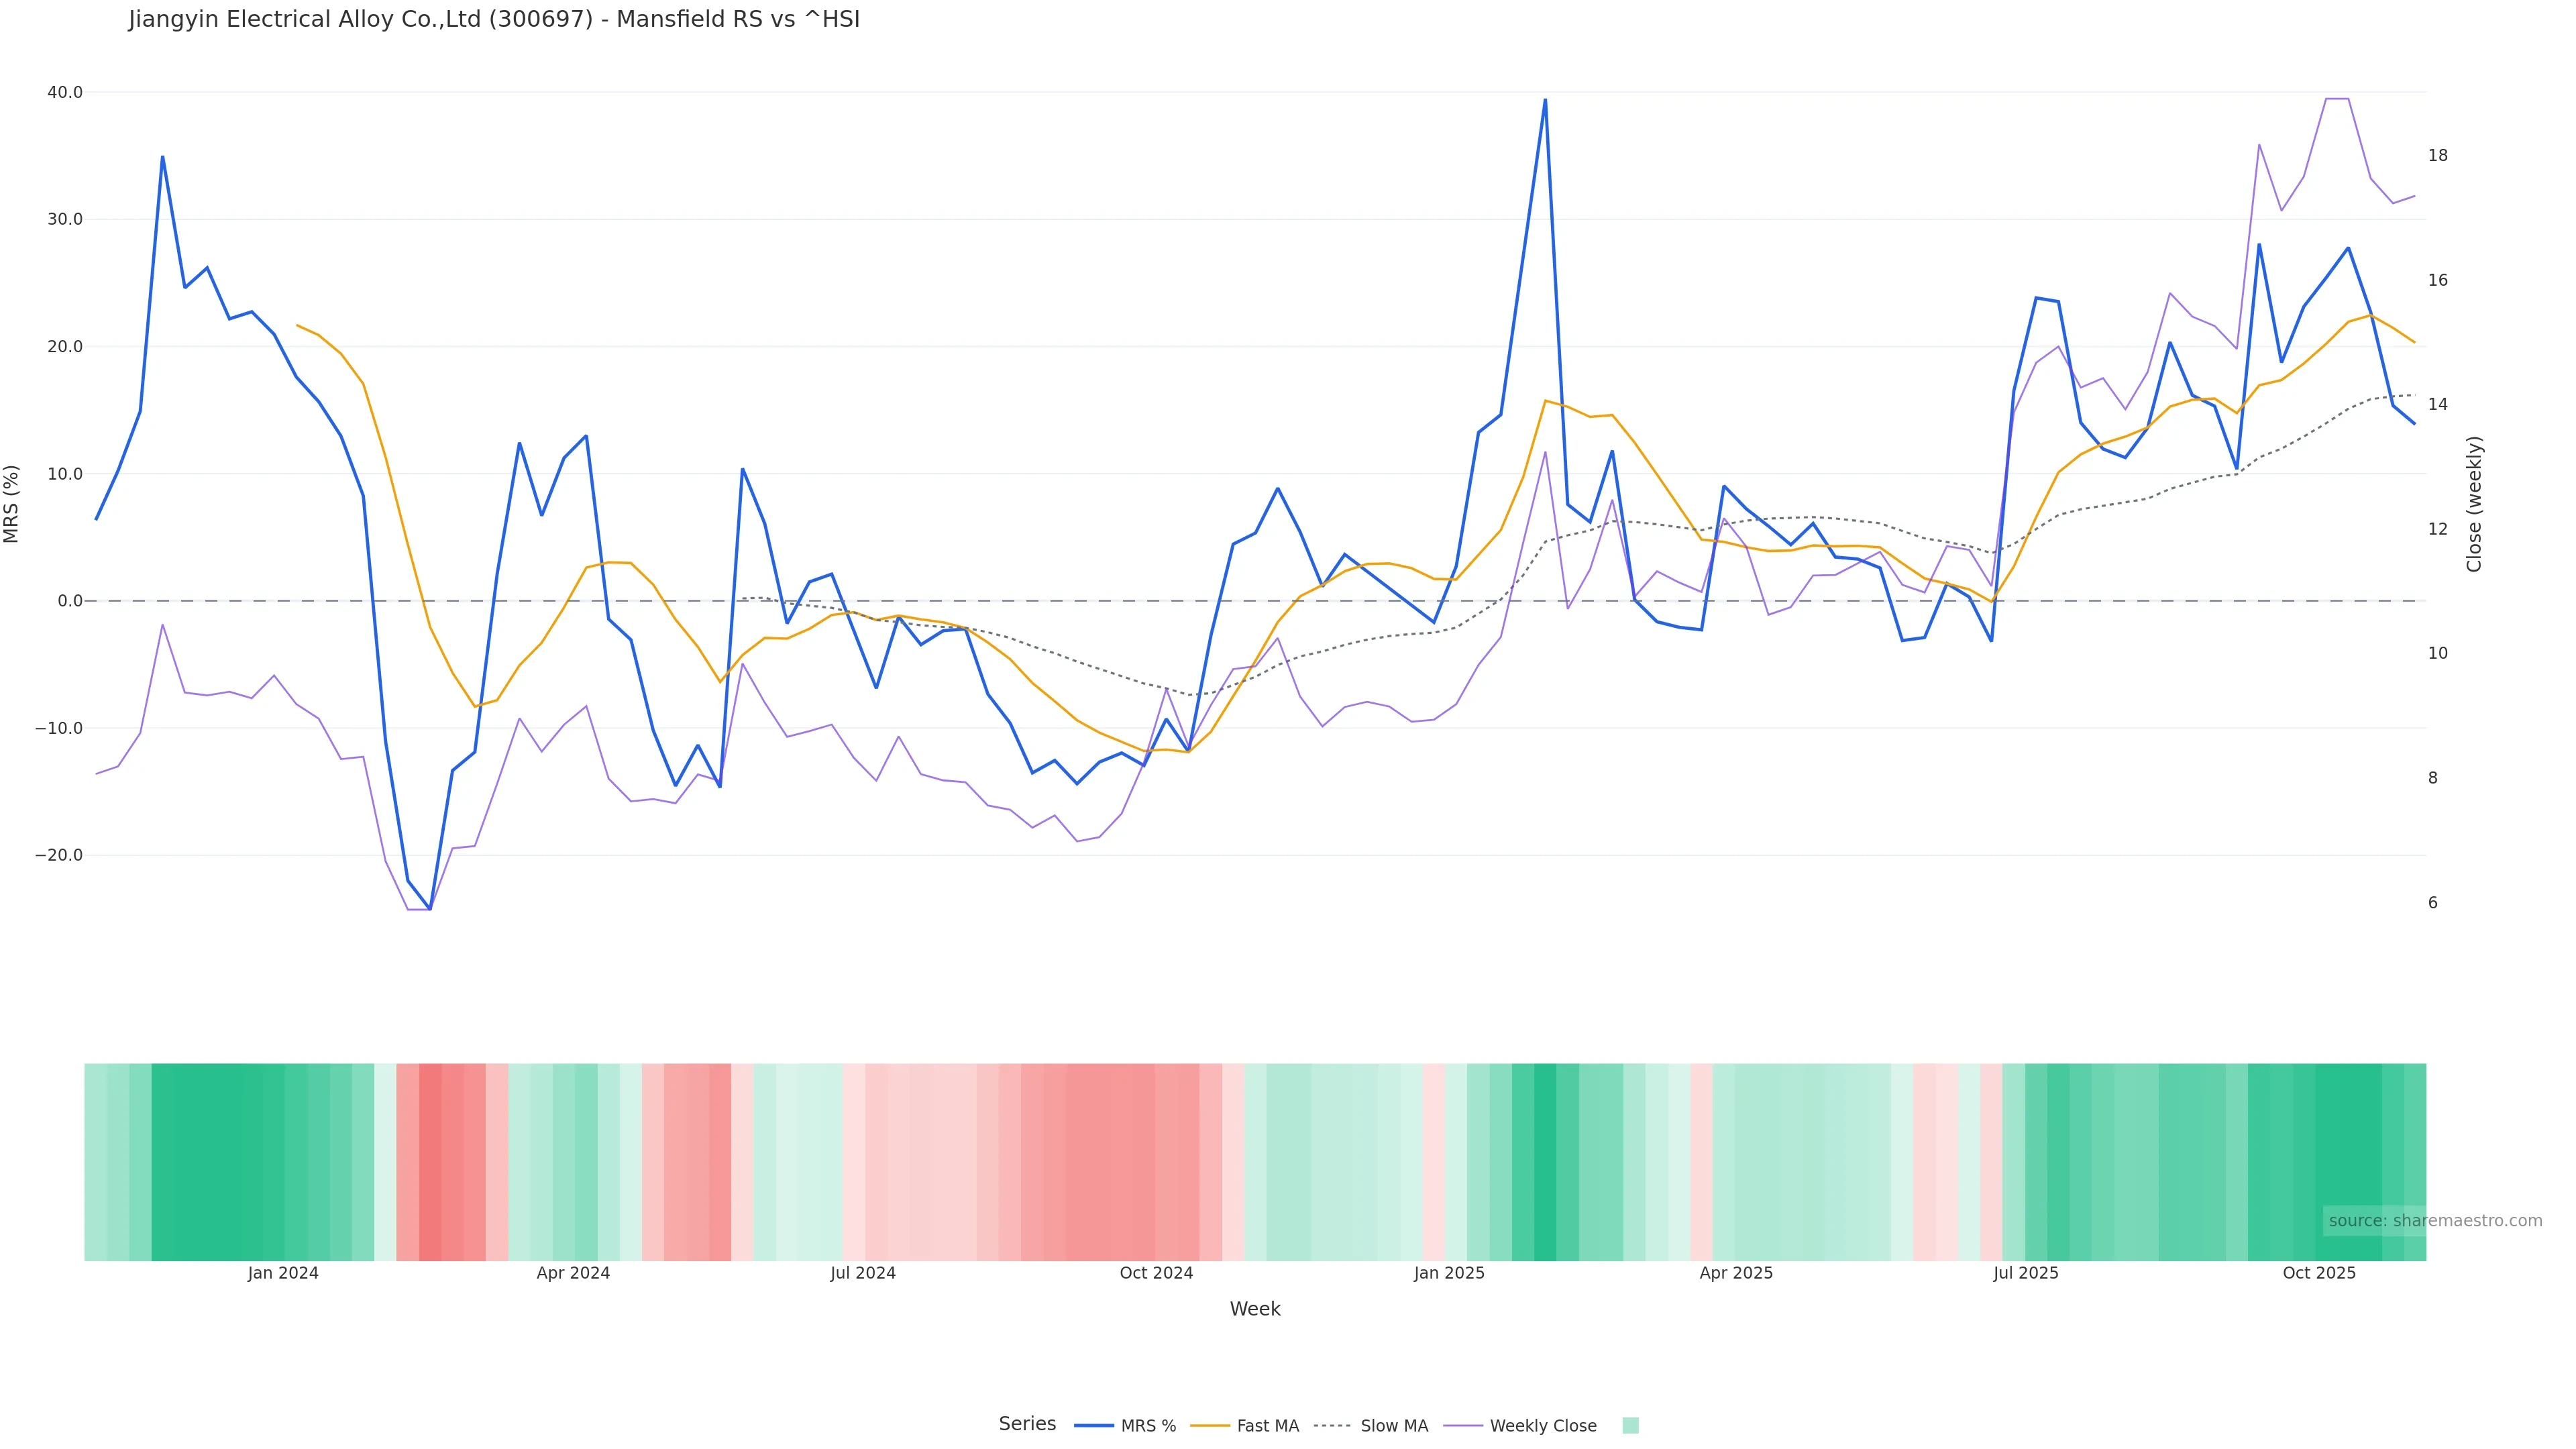This screenshot has width=2576, height=1449.
Task: Click the orange Fast MA legend line icon
Action: [x=1210, y=1426]
